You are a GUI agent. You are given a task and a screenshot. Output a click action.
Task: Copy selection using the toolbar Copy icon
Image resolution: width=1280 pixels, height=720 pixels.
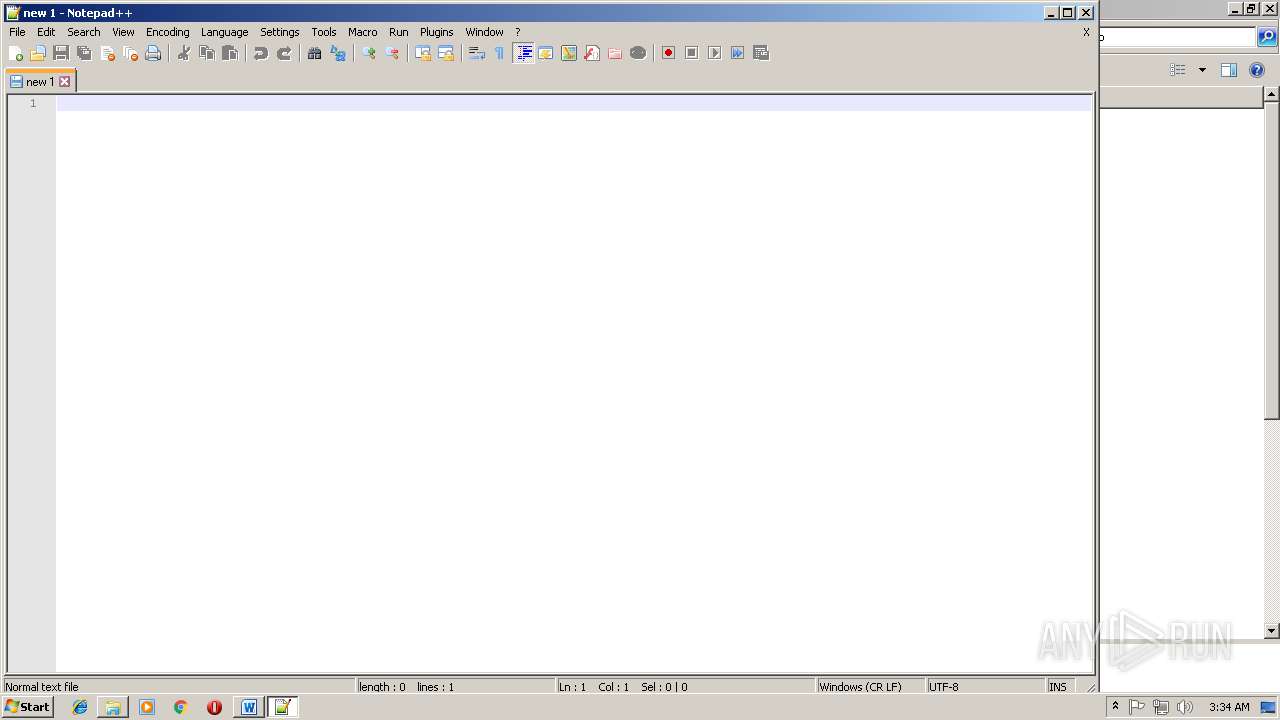tap(207, 53)
